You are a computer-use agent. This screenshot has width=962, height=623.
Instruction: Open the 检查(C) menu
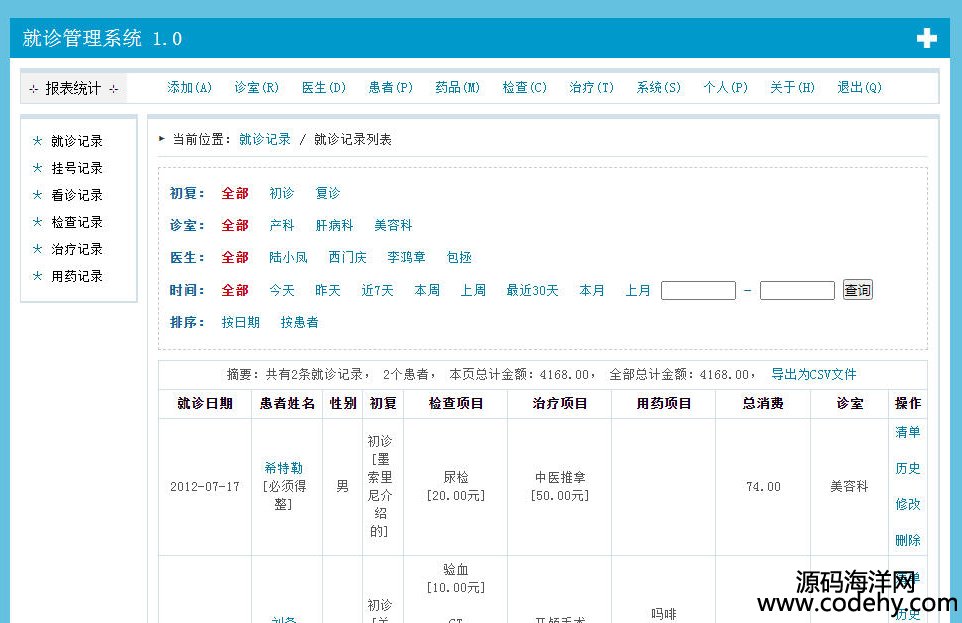[x=525, y=87]
